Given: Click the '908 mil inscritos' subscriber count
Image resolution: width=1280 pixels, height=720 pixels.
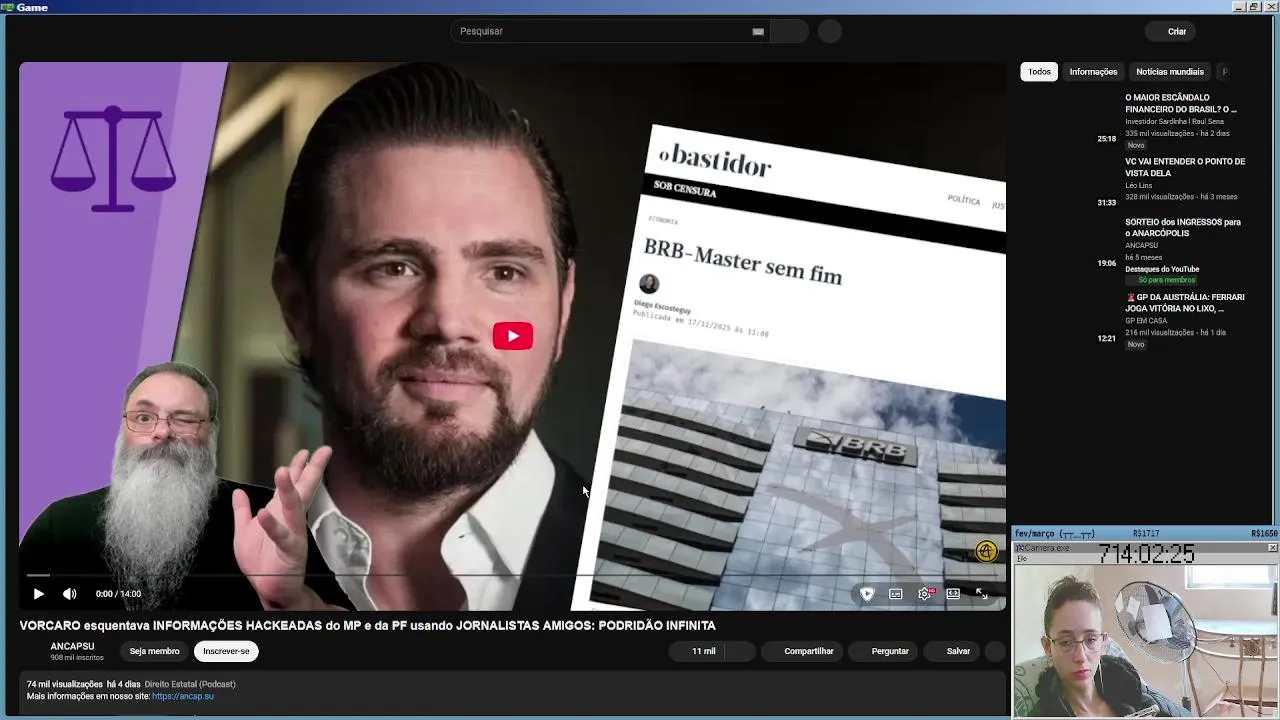Looking at the screenshot, I should point(77,658).
